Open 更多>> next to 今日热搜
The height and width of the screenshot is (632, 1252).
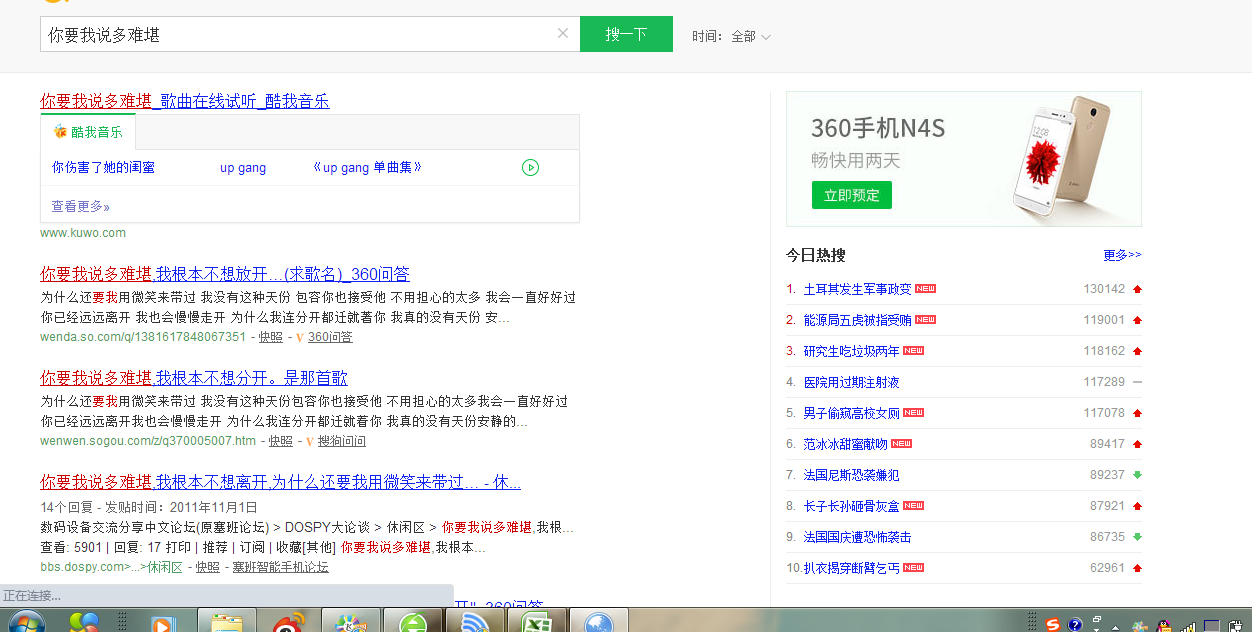pos(1122,255)
